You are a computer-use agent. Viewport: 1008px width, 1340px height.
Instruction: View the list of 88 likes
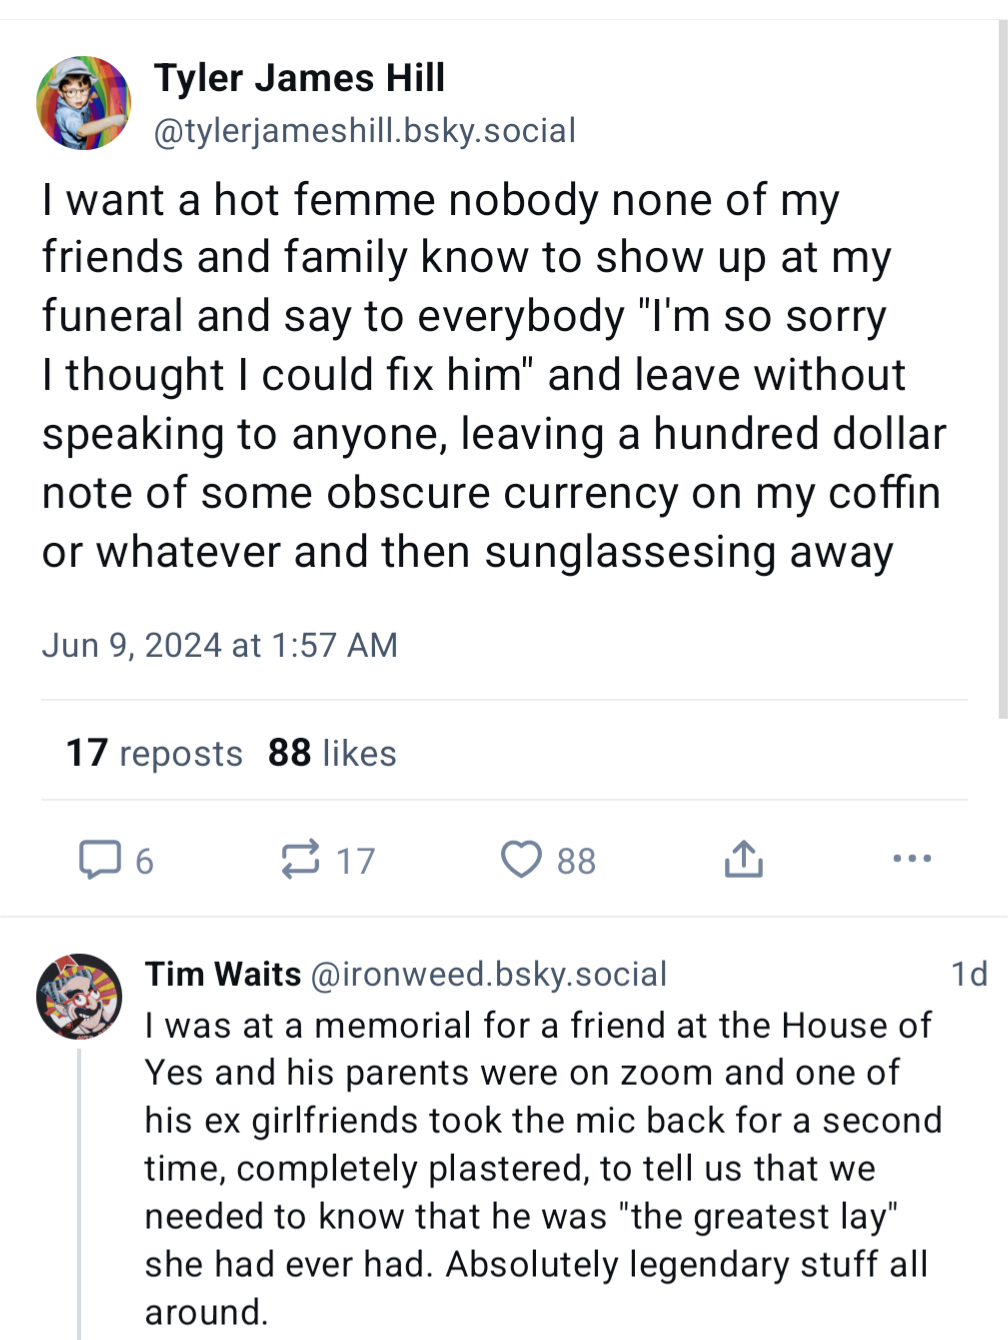(332, 753)
